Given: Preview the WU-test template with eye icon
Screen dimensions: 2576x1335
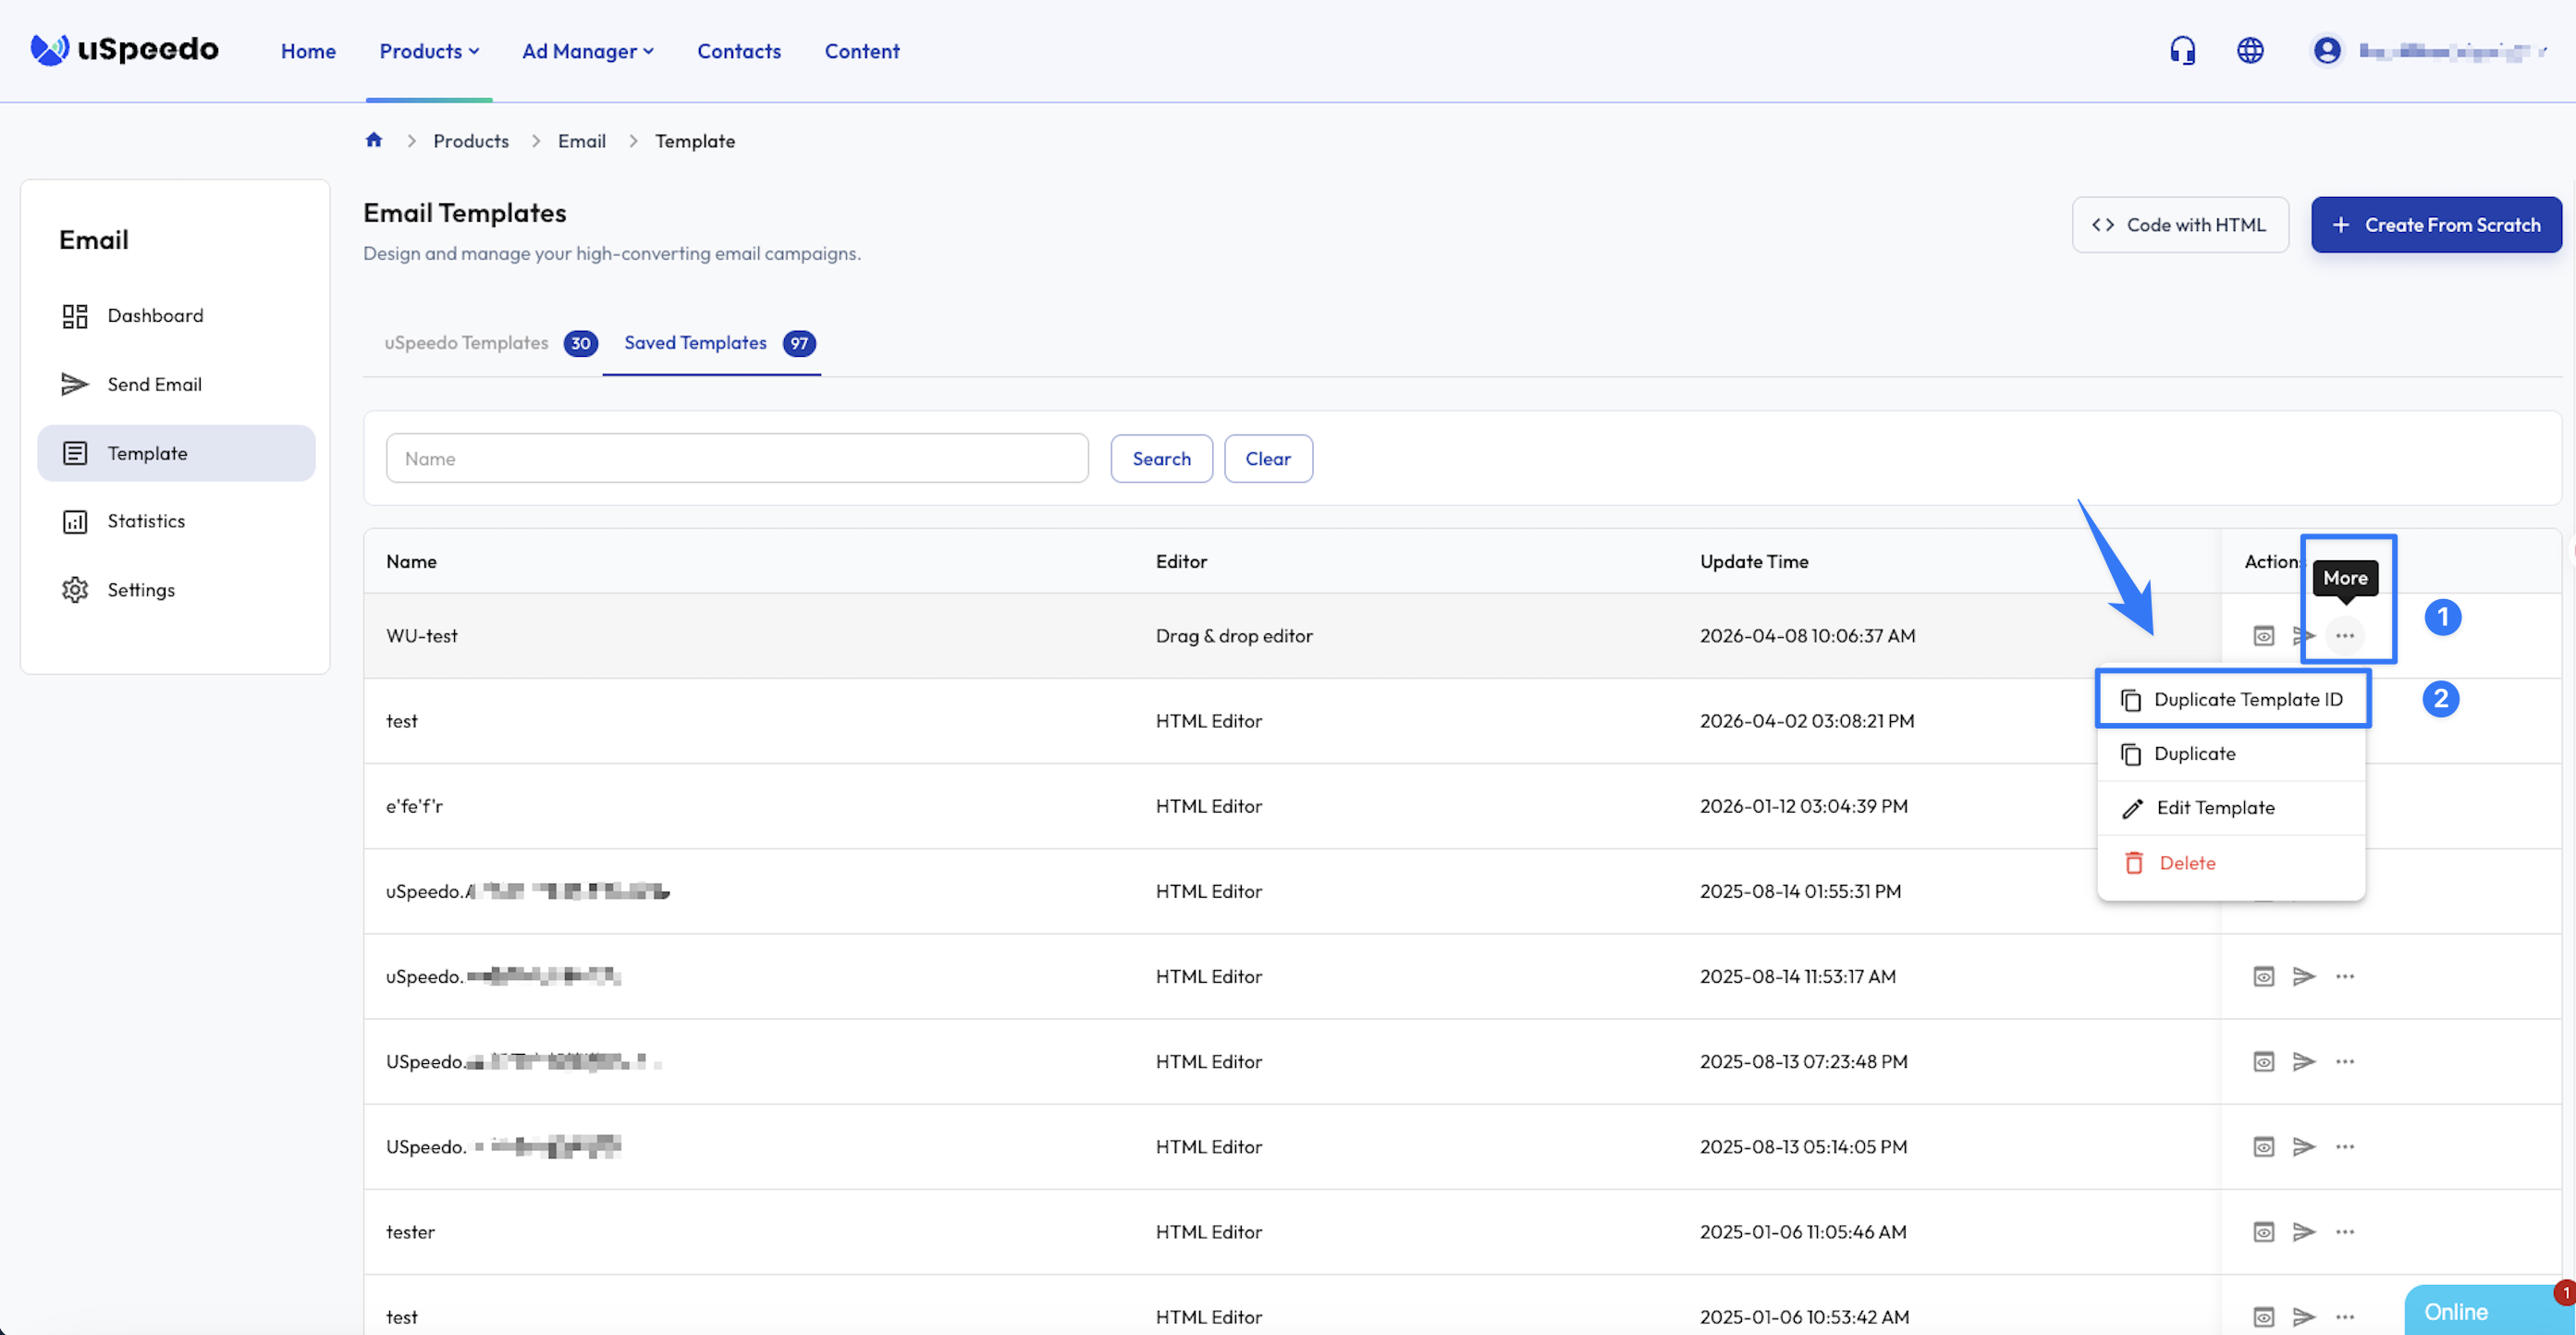Looking at the screenshot, I should tap(2264, 636).
